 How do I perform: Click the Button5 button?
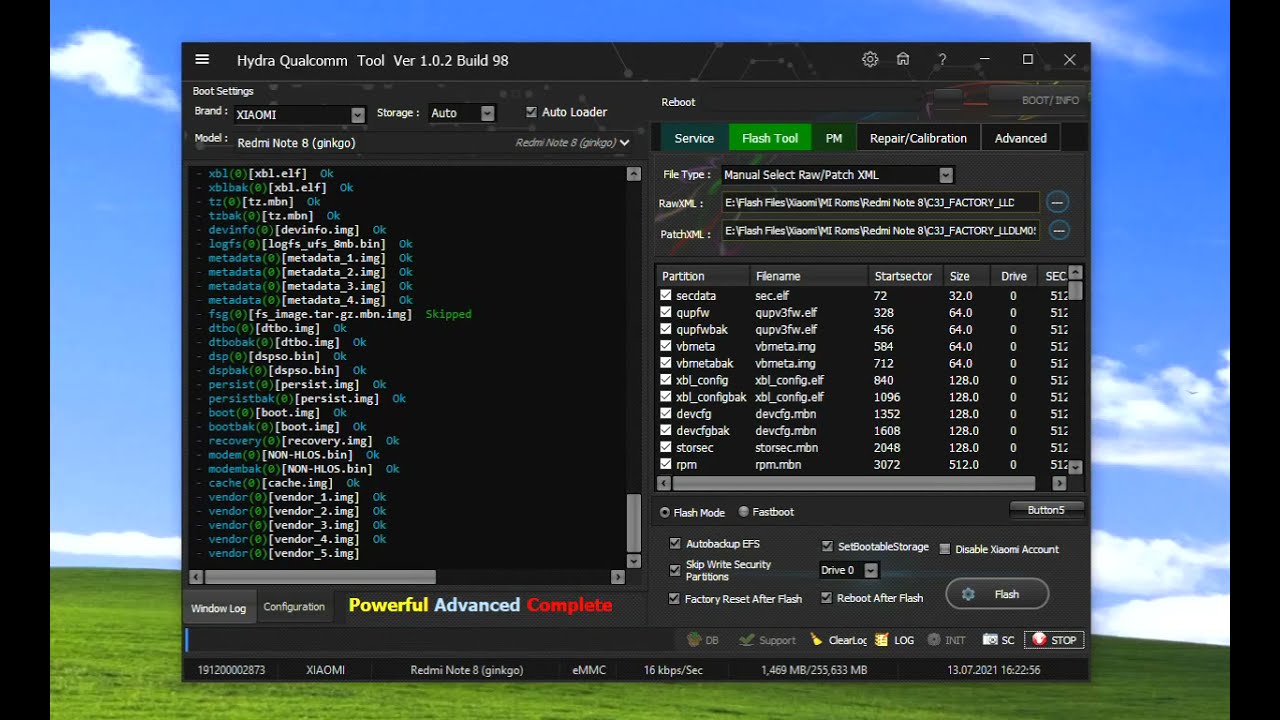[x=1046, y=510]
